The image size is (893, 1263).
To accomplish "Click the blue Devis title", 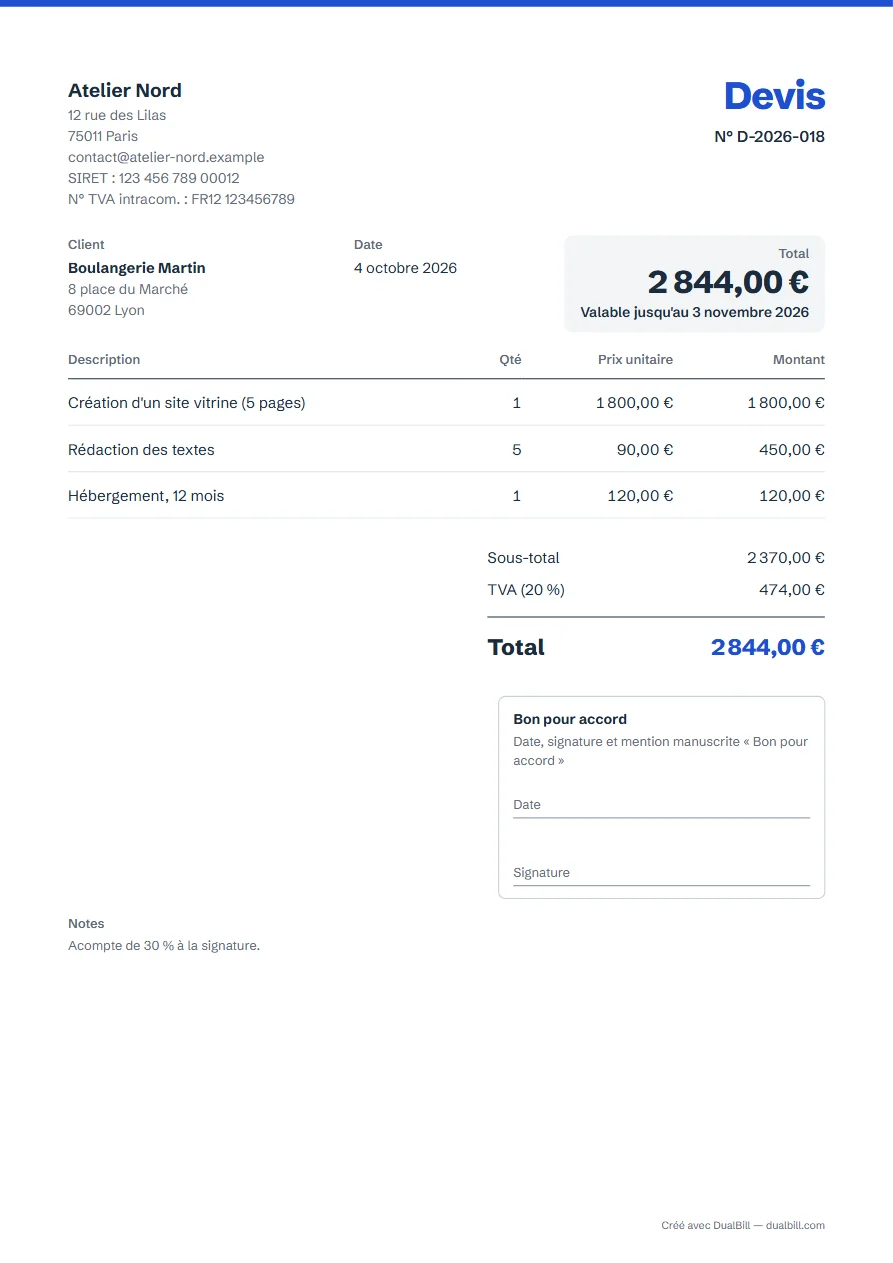I will click(775, 96).
